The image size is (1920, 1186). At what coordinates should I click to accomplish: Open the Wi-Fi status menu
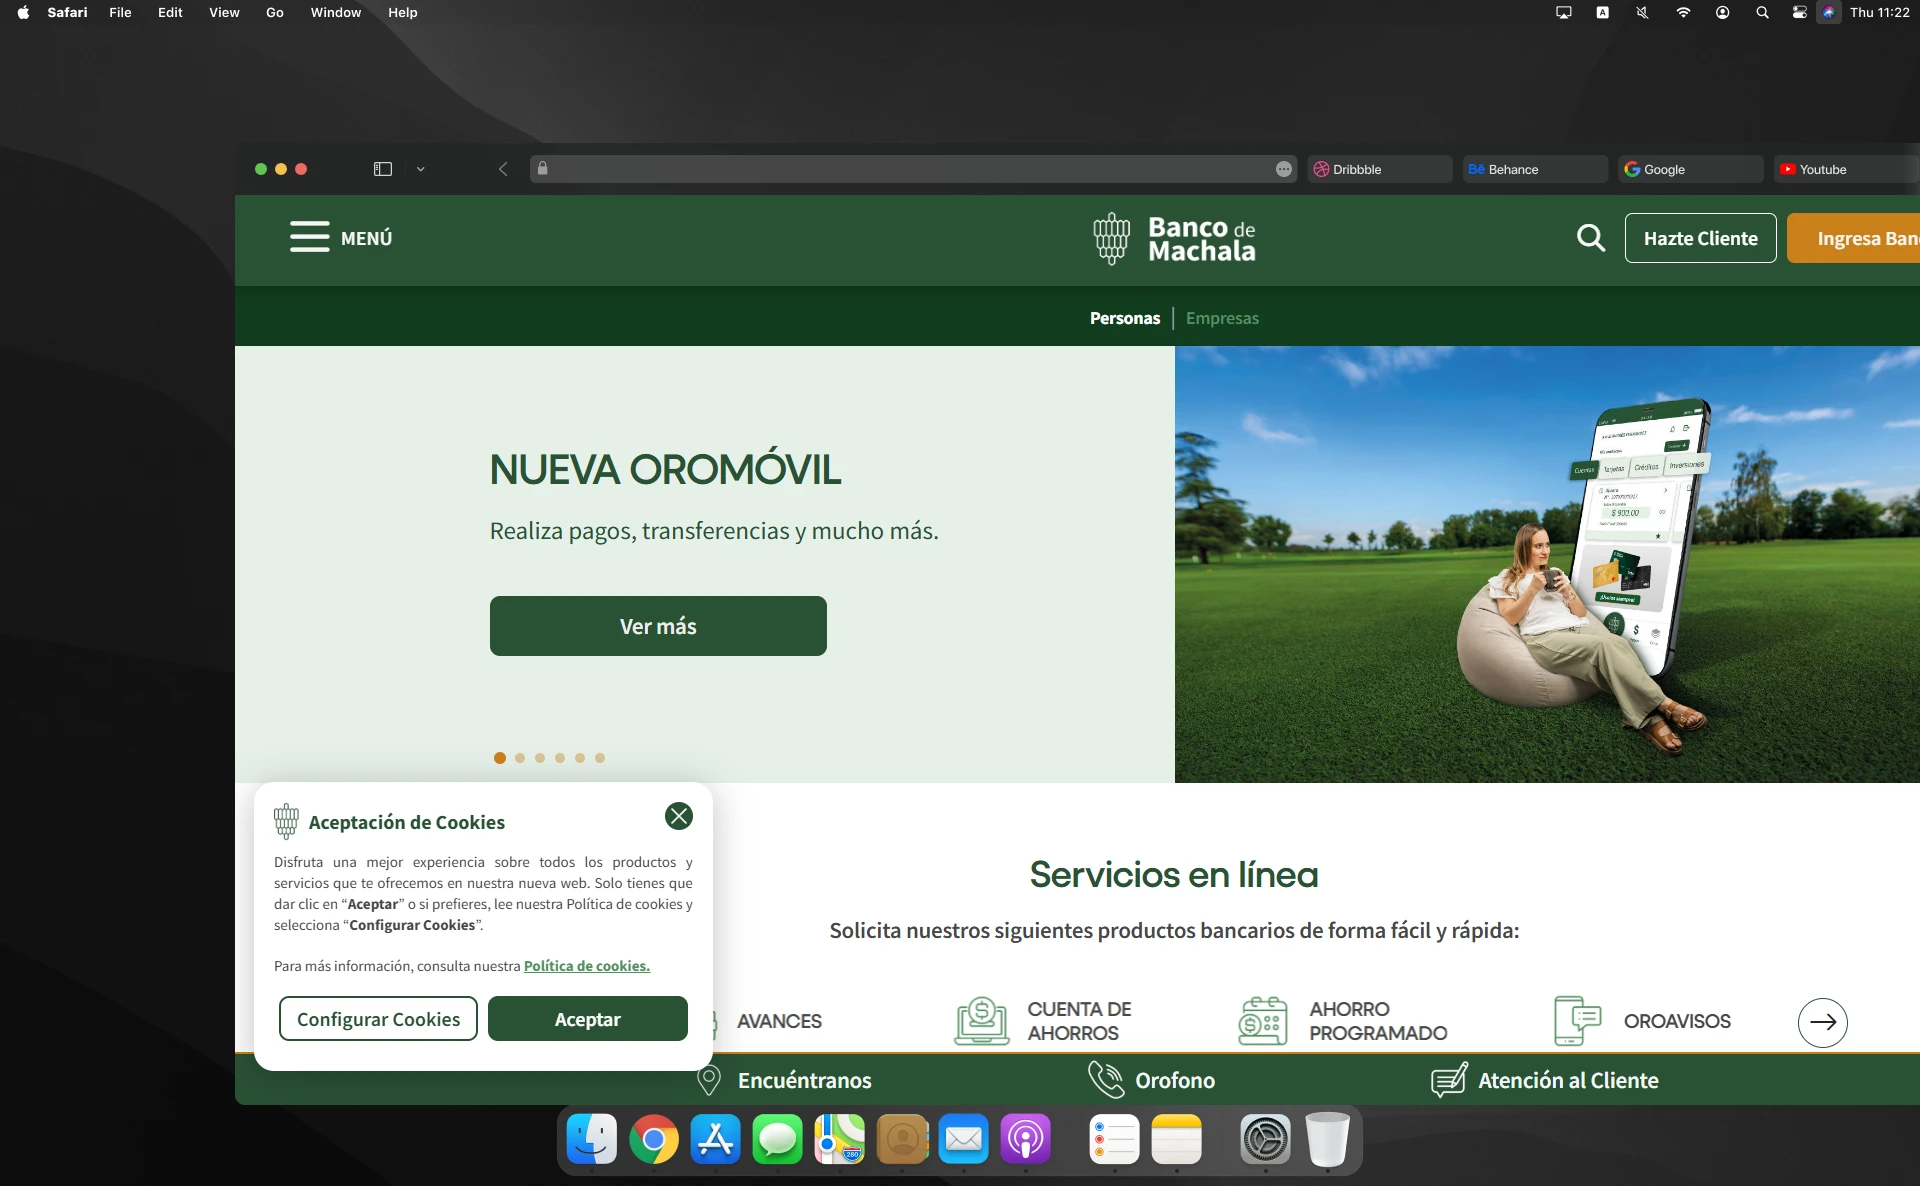(1683, 12)
